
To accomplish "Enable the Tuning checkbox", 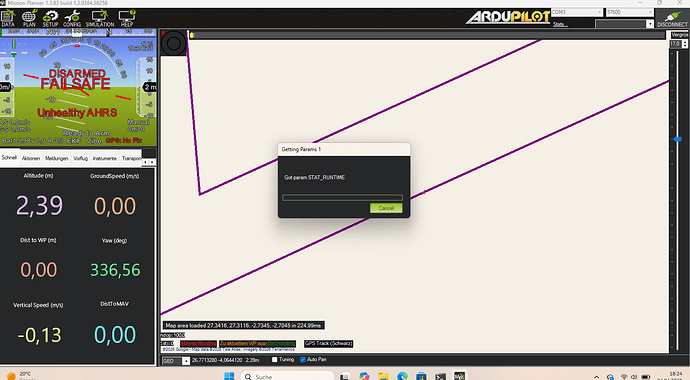I will 275,360.
